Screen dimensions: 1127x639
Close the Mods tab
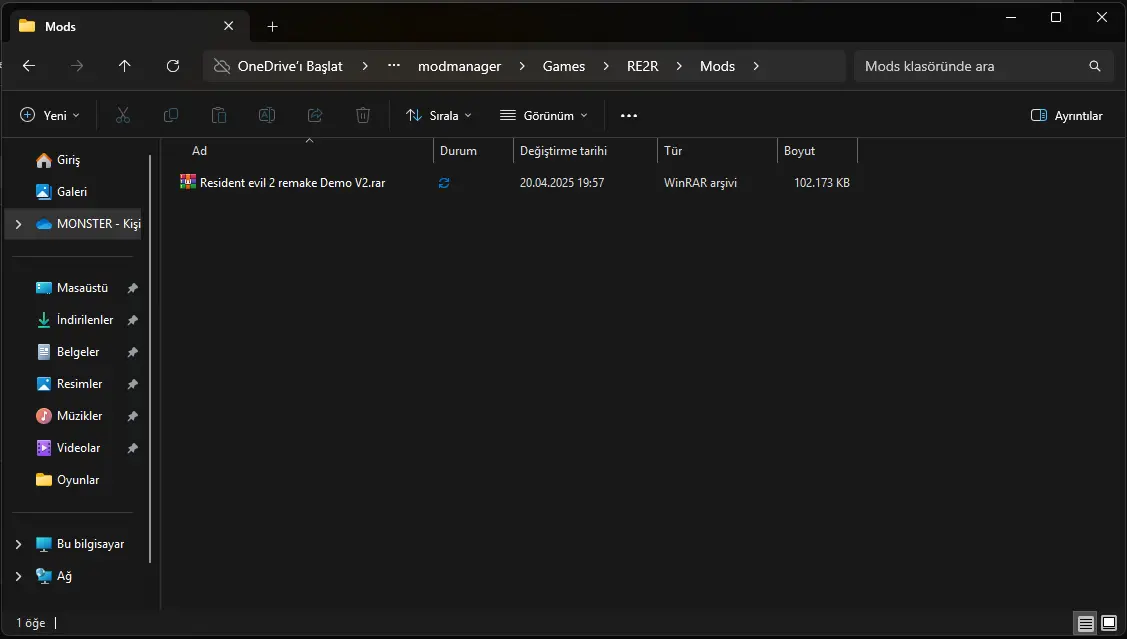click(x=229, y=26)
